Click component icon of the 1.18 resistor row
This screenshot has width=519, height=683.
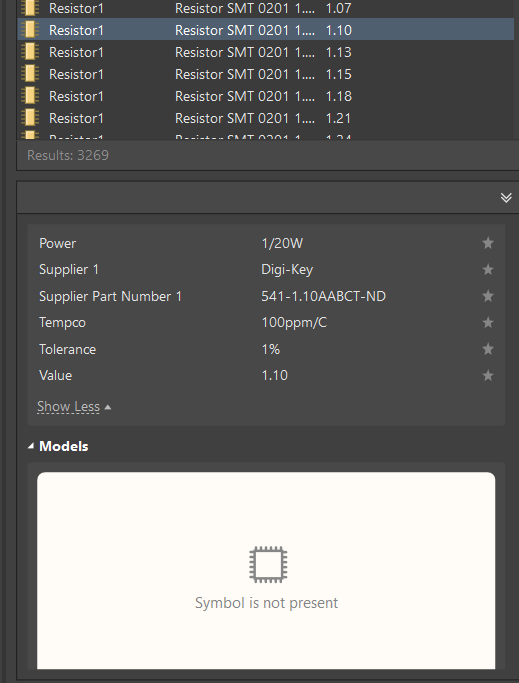coord(30,96)
